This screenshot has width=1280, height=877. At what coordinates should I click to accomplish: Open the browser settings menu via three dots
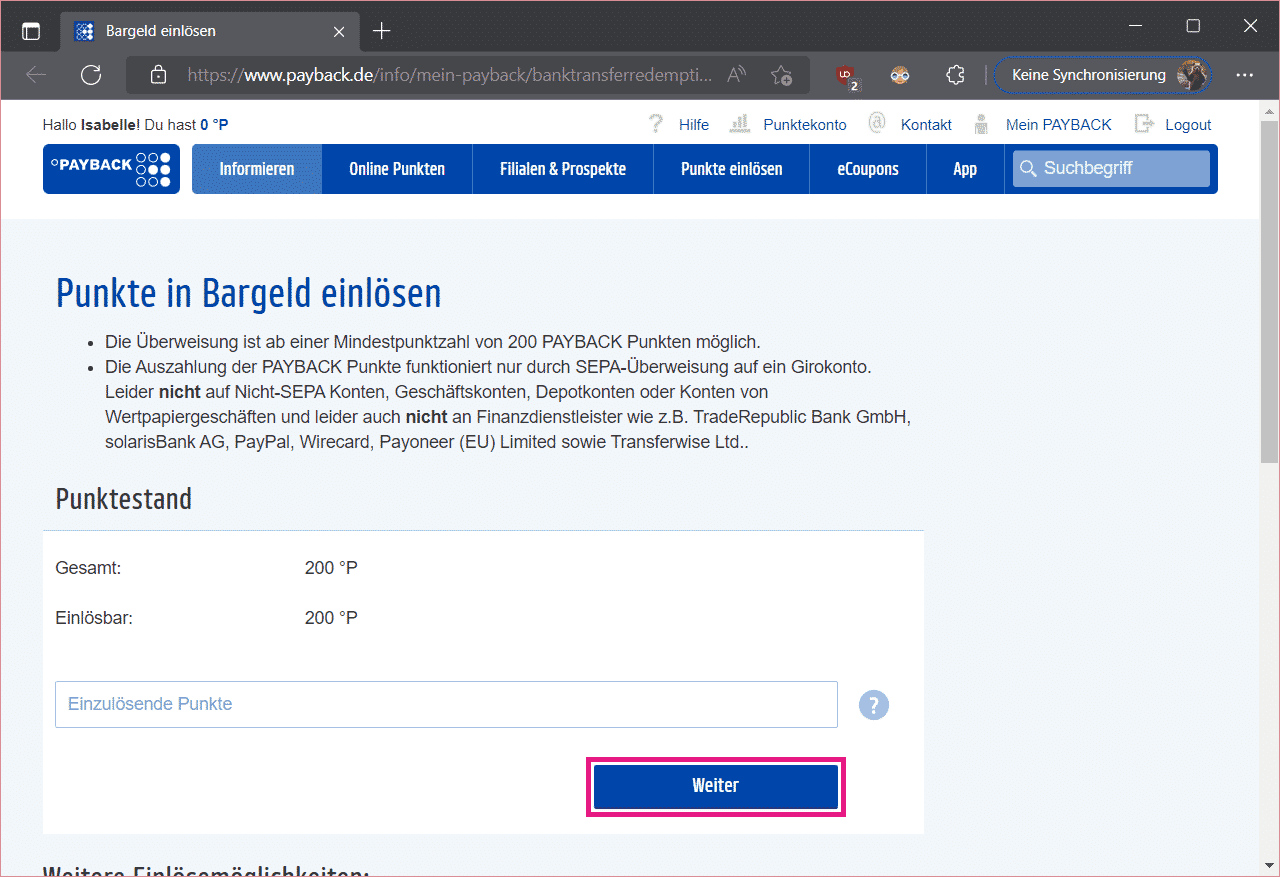(1244, 74)
